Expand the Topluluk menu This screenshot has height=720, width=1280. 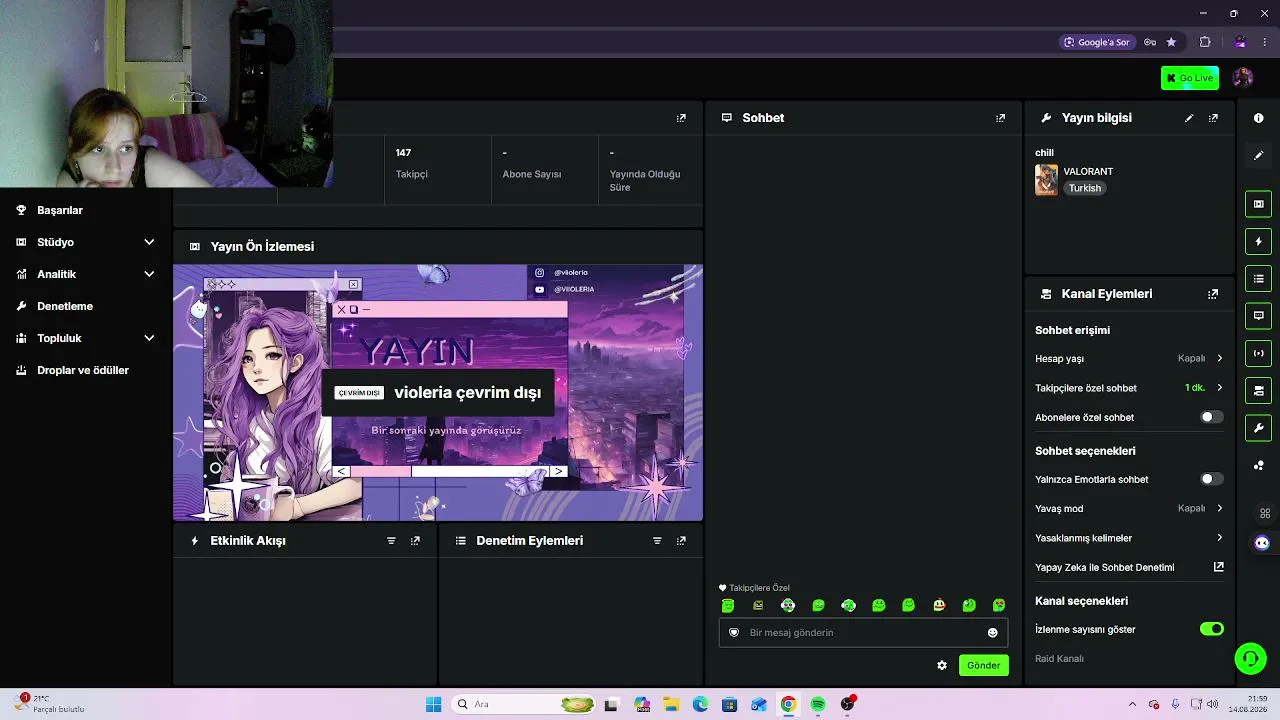pyautogui.click(x=86, y=338)
